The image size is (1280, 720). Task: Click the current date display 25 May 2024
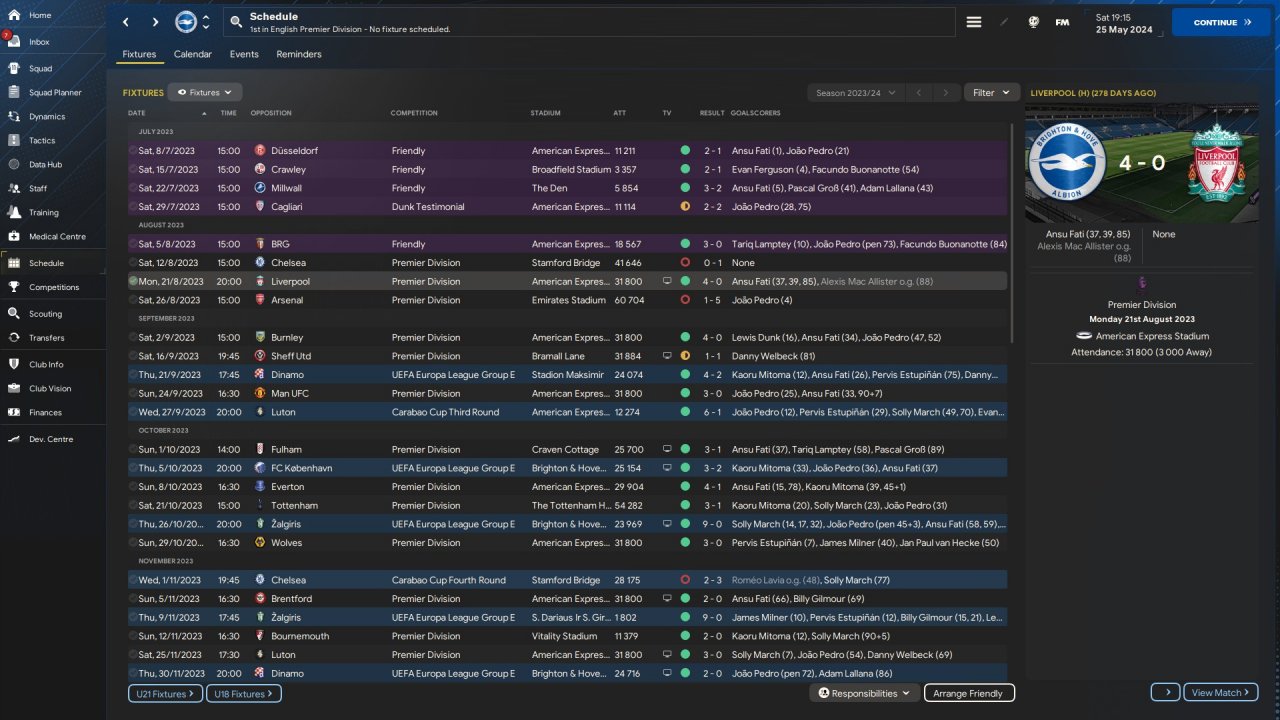pos(1124,29)
